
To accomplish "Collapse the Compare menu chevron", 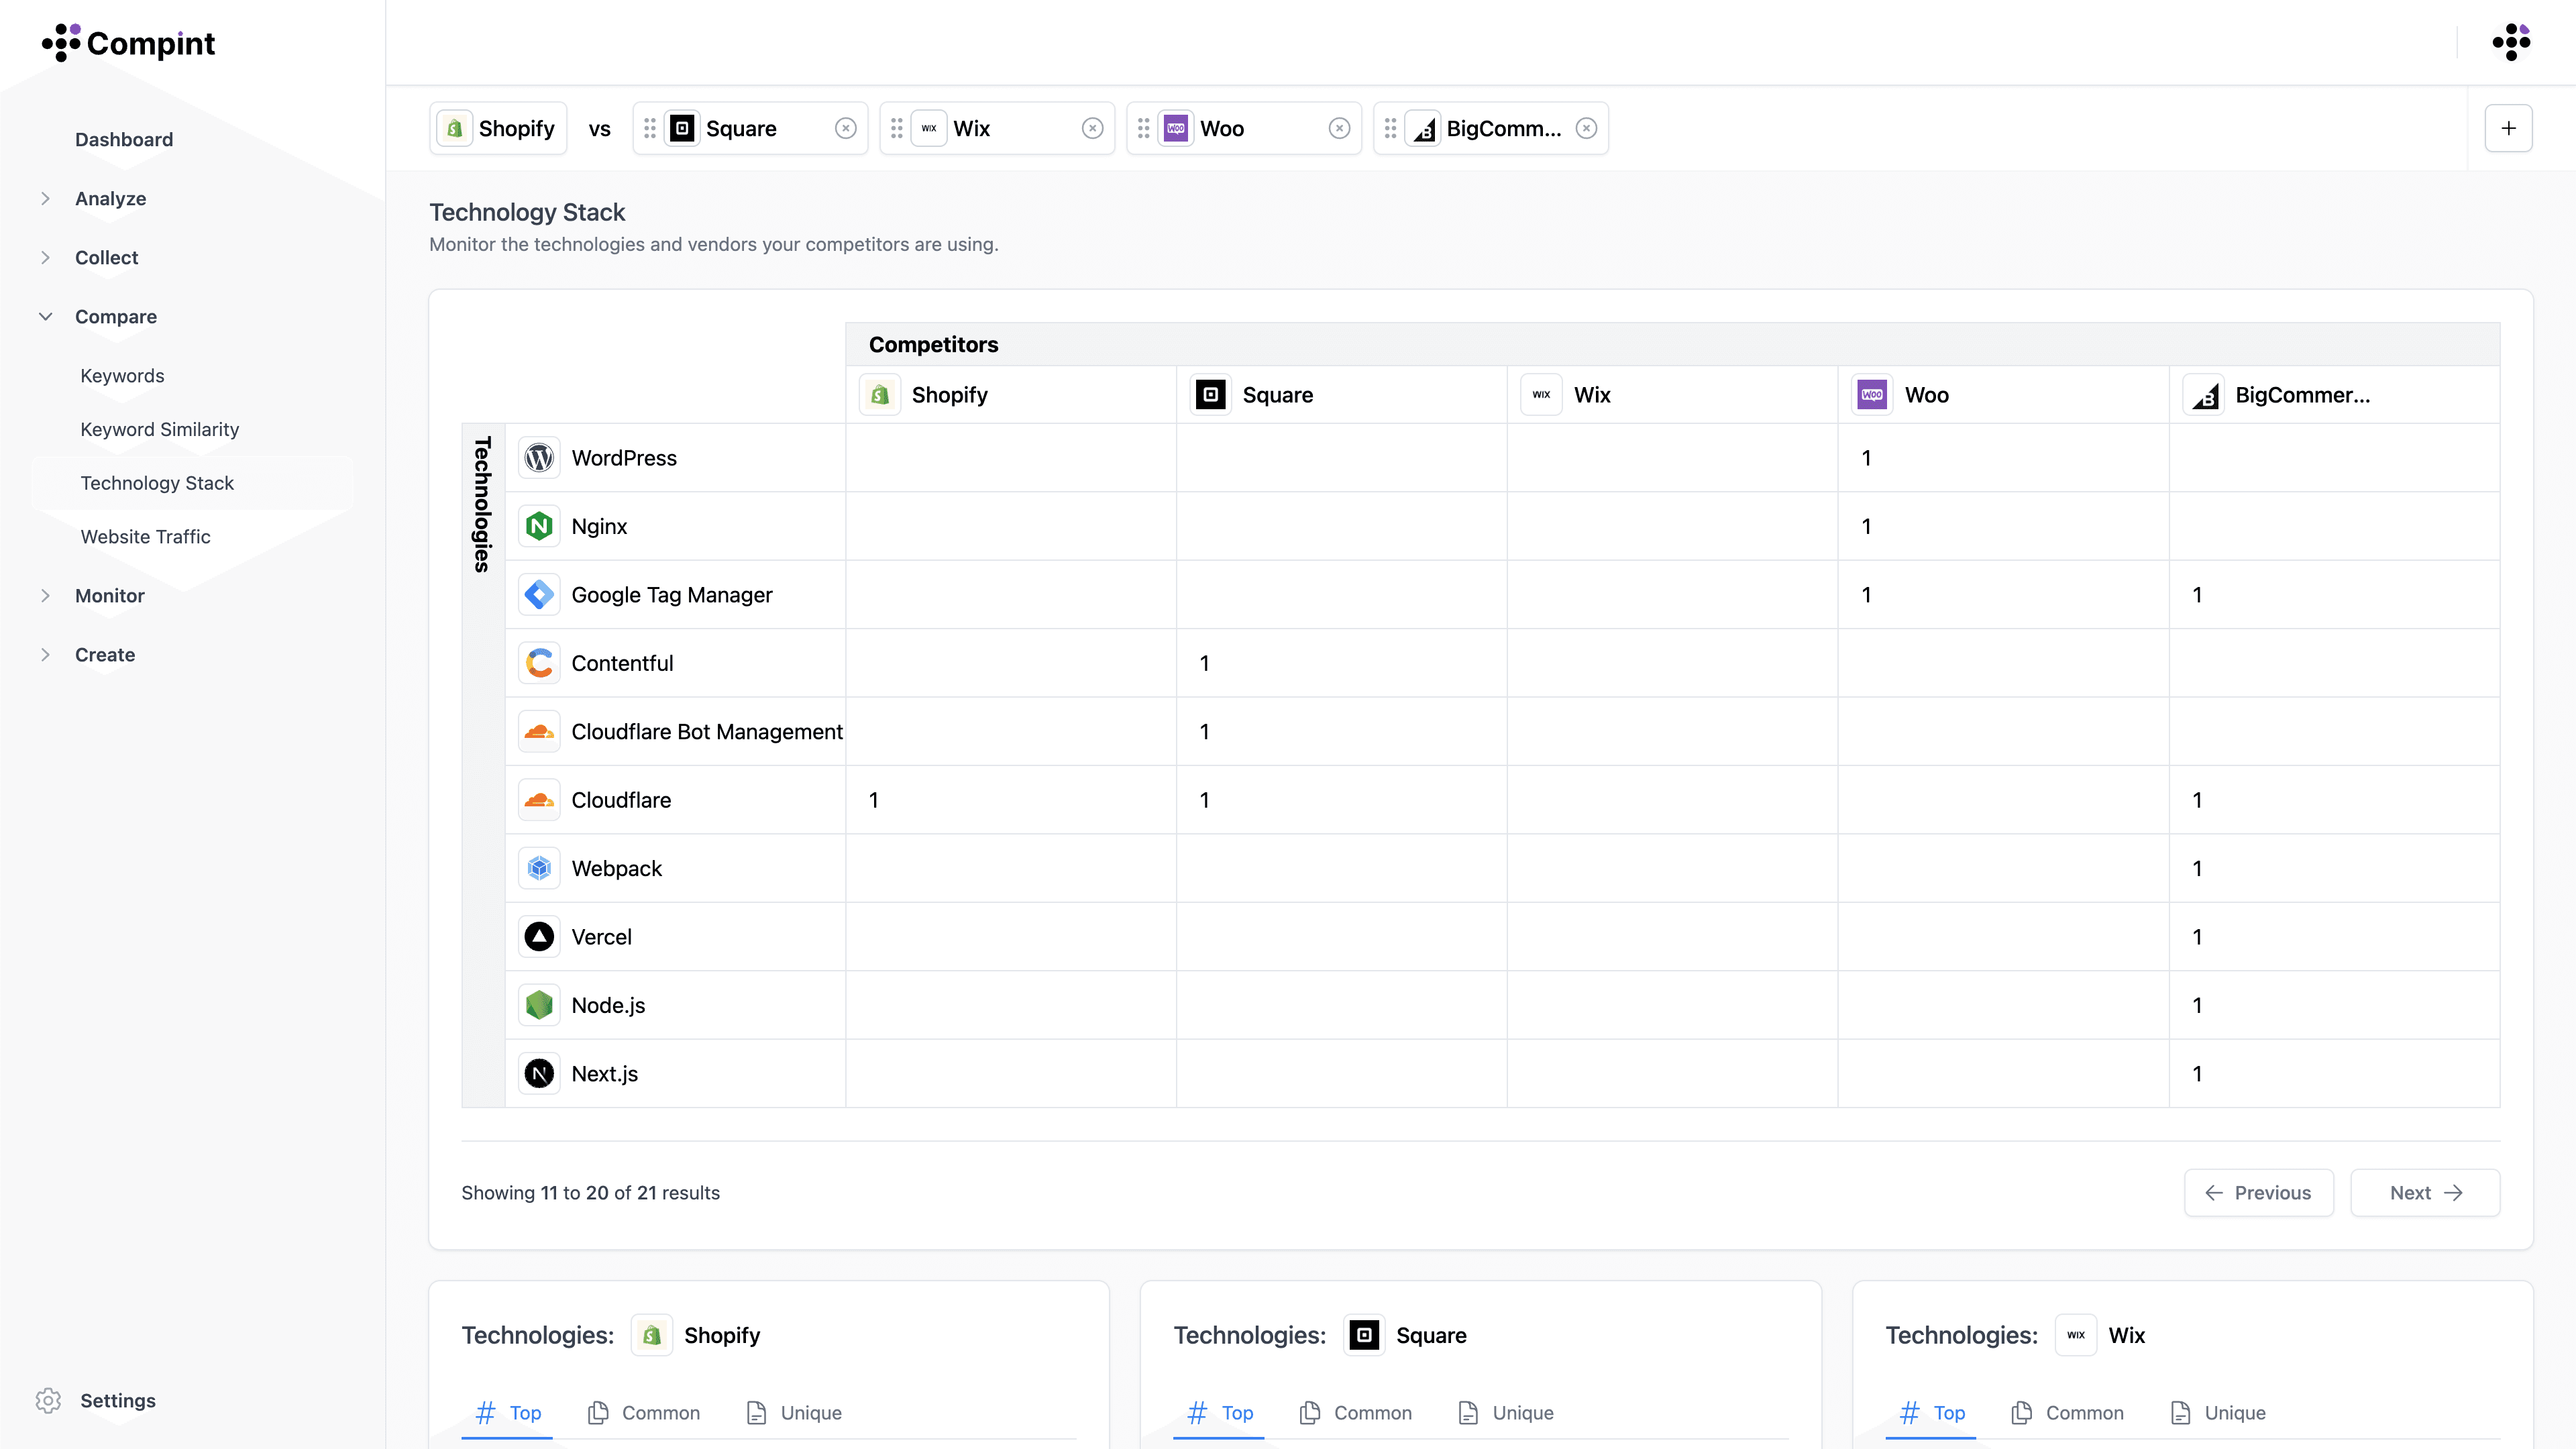I will (x=45, y=317).
